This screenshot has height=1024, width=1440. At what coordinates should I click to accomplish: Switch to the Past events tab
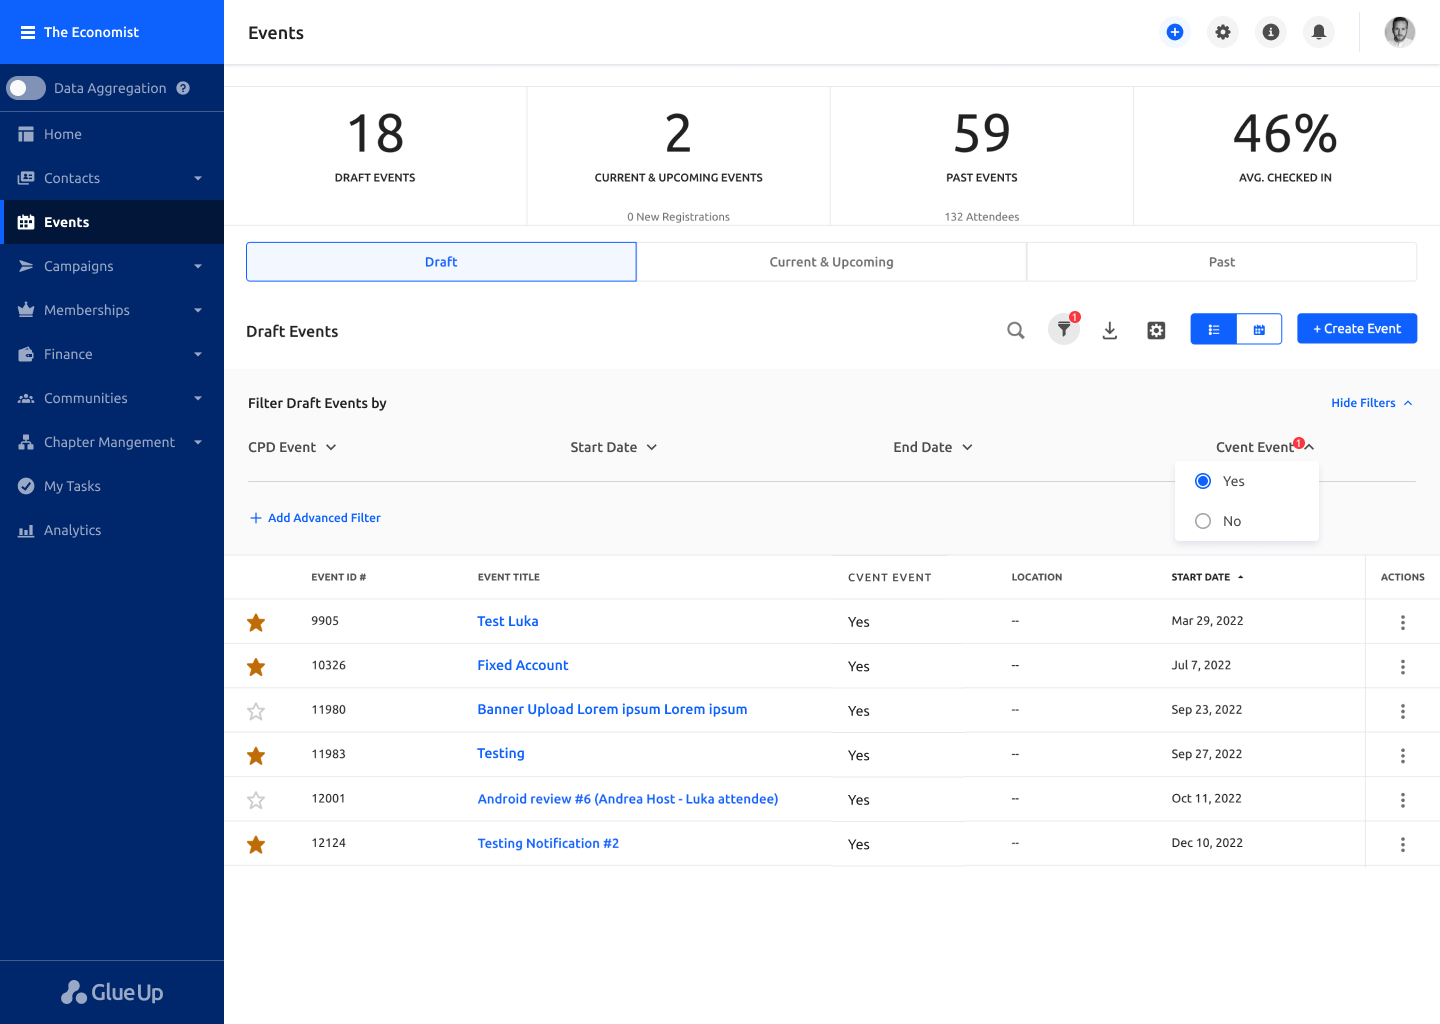point(1221,261)
